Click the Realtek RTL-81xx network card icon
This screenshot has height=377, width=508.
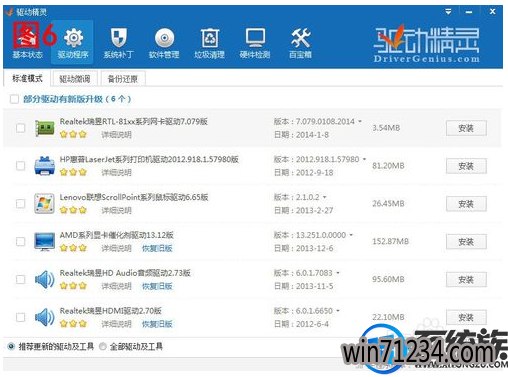(45, 128)
